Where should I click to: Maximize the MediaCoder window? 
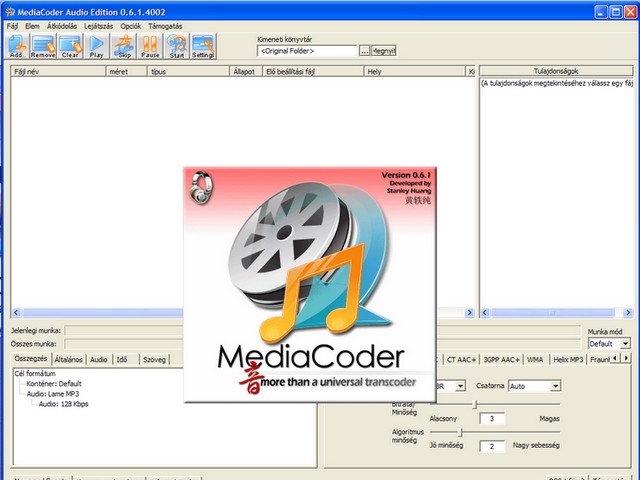[616, 12]
